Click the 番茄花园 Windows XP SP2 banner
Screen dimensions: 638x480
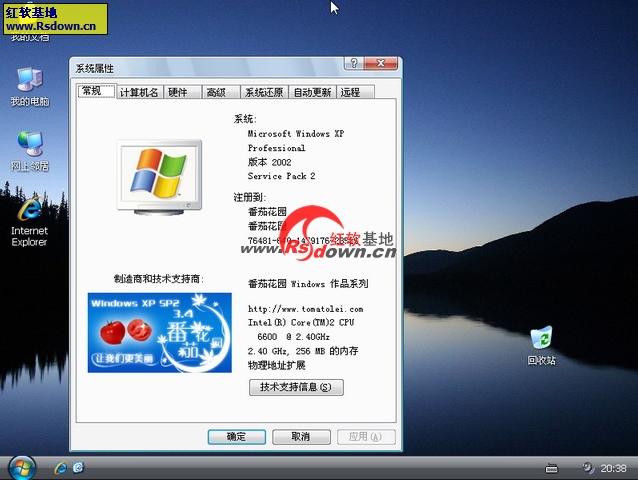pos(160,333)
